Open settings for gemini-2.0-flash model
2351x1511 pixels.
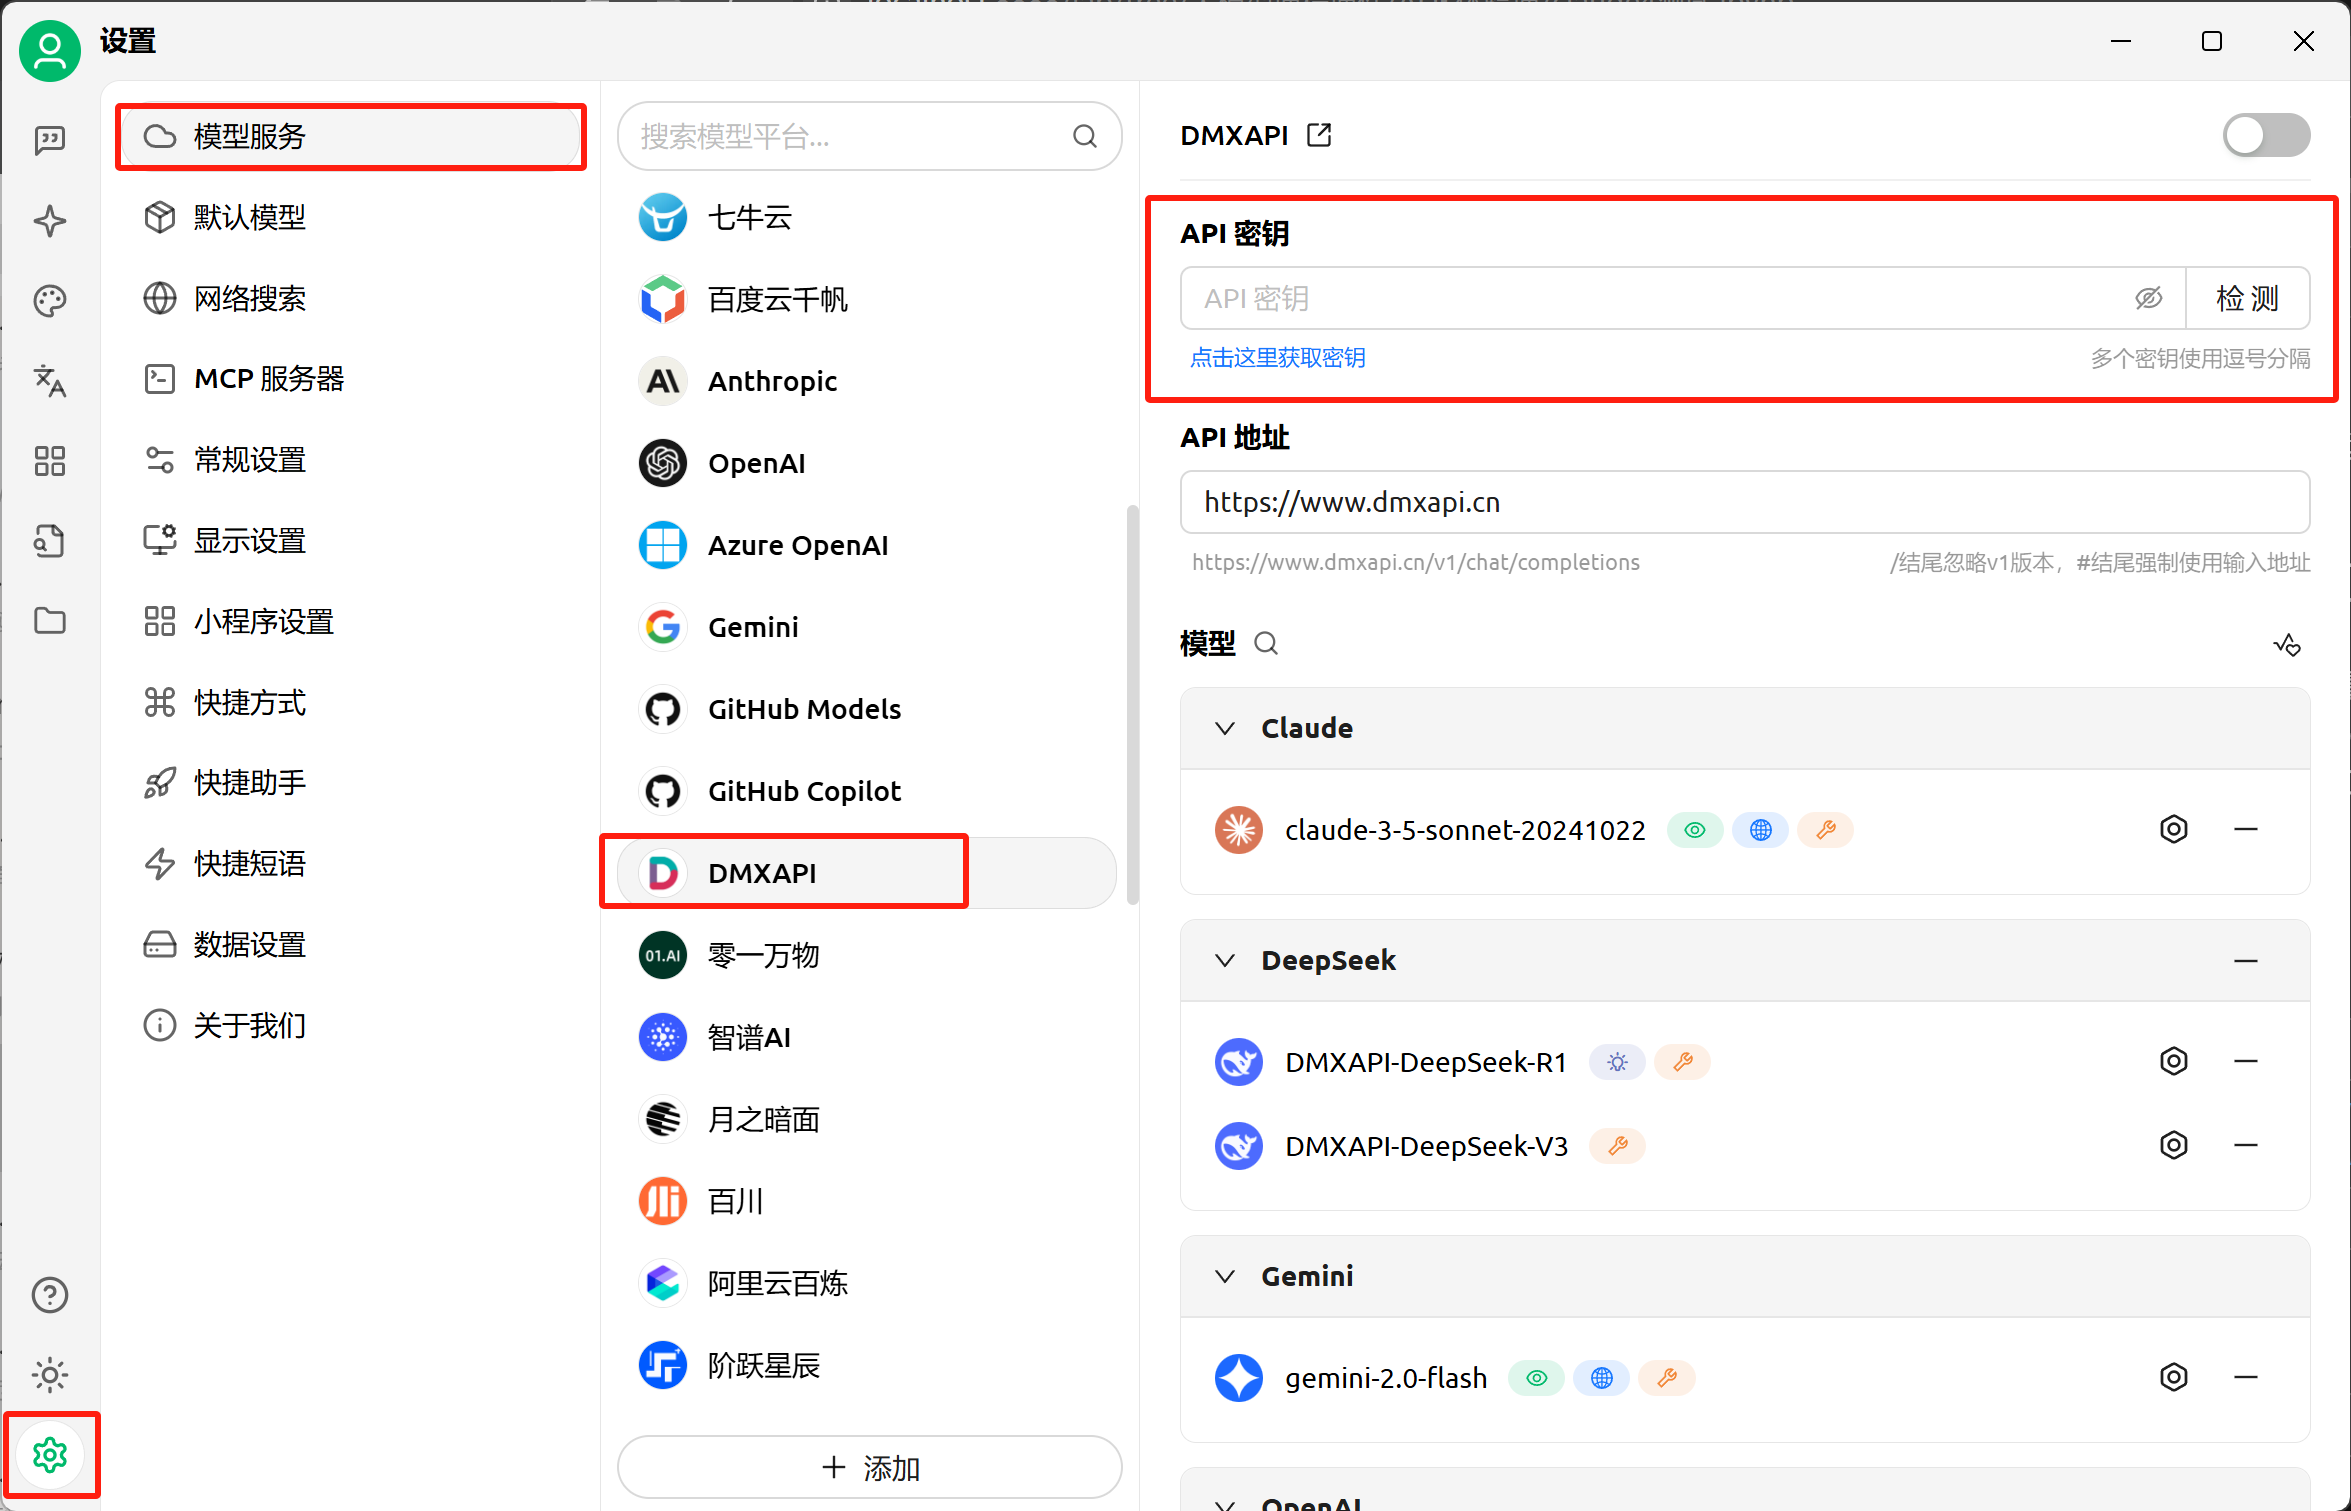pos(2174,1378)
